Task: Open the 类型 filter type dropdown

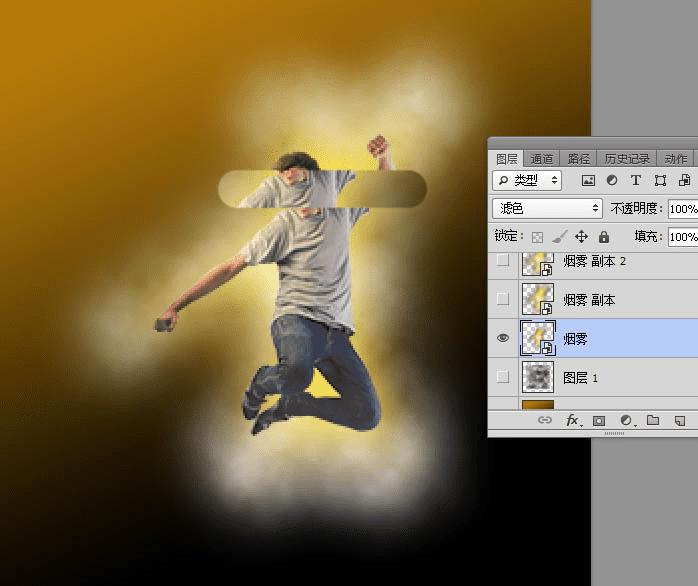Action: 527,181
